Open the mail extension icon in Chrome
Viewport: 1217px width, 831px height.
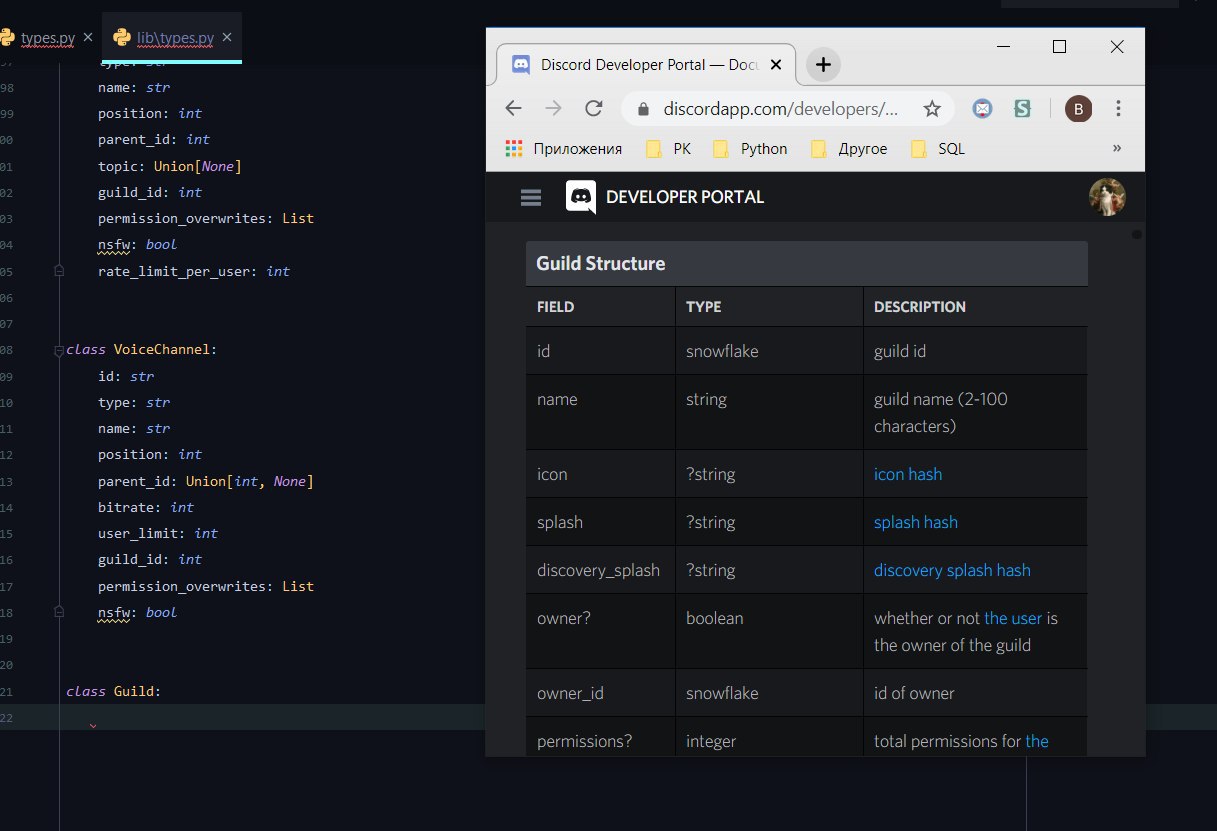click(x=983, y=108)
